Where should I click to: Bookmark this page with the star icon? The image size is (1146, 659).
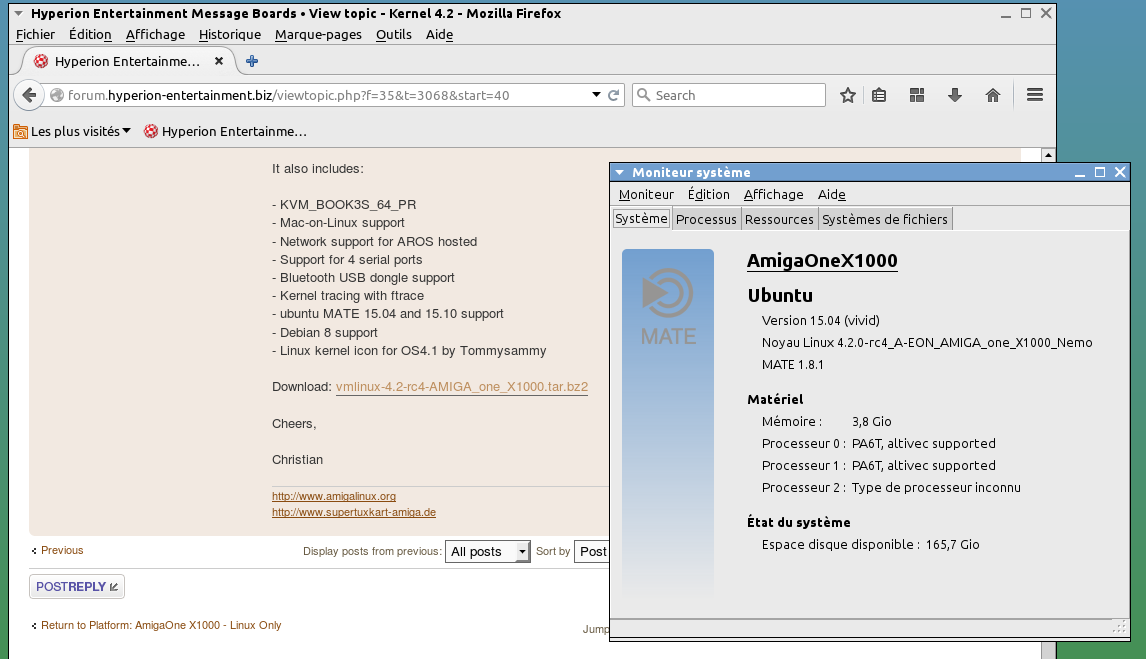[848, 95]
